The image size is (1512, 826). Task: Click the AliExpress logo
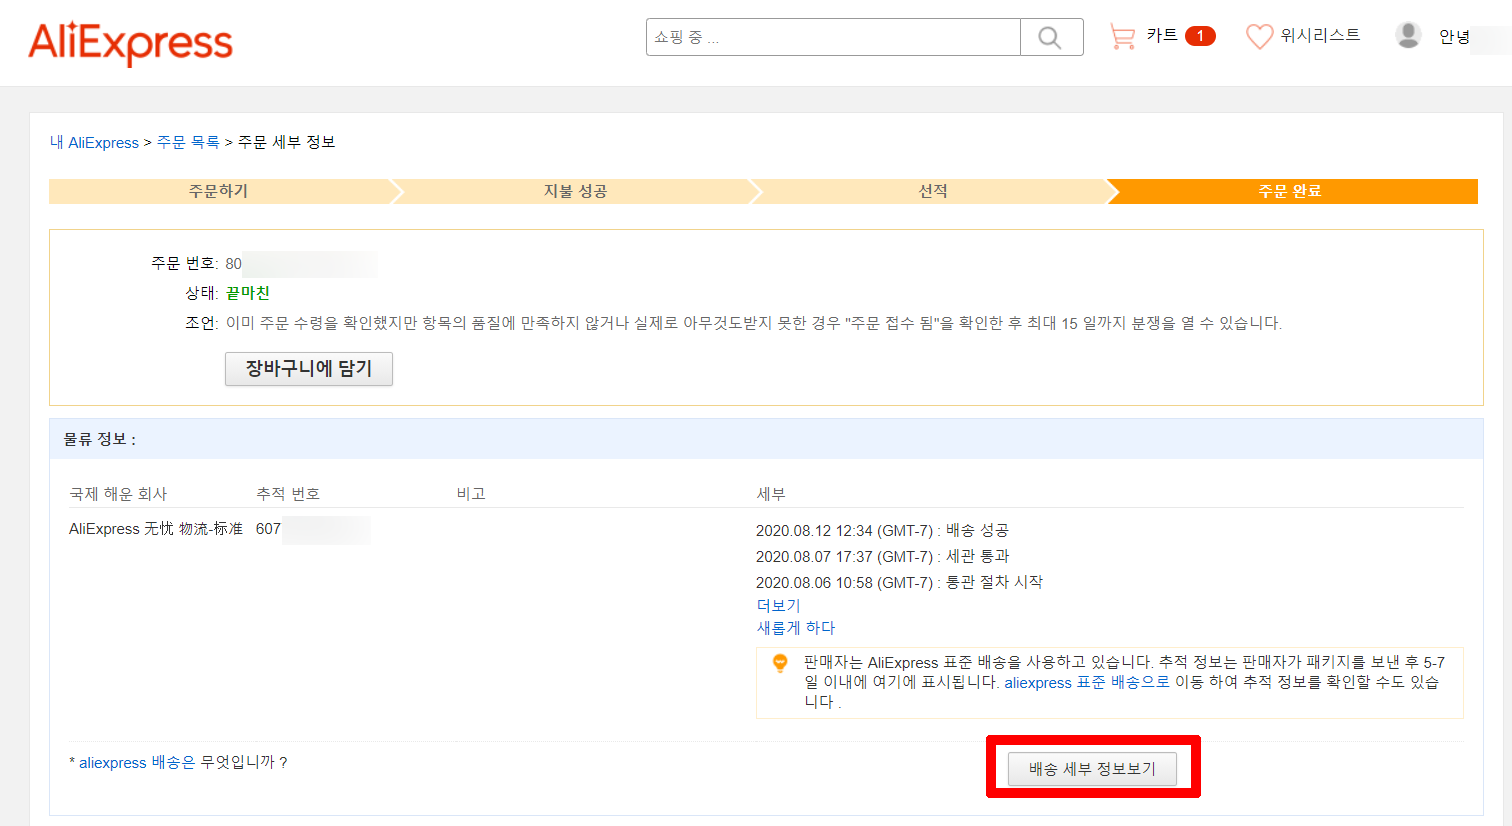point(130,42)
